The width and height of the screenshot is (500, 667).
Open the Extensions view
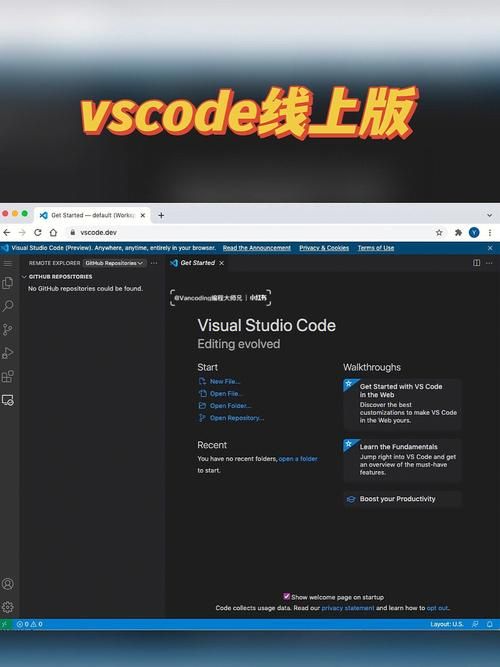[8, 376]
